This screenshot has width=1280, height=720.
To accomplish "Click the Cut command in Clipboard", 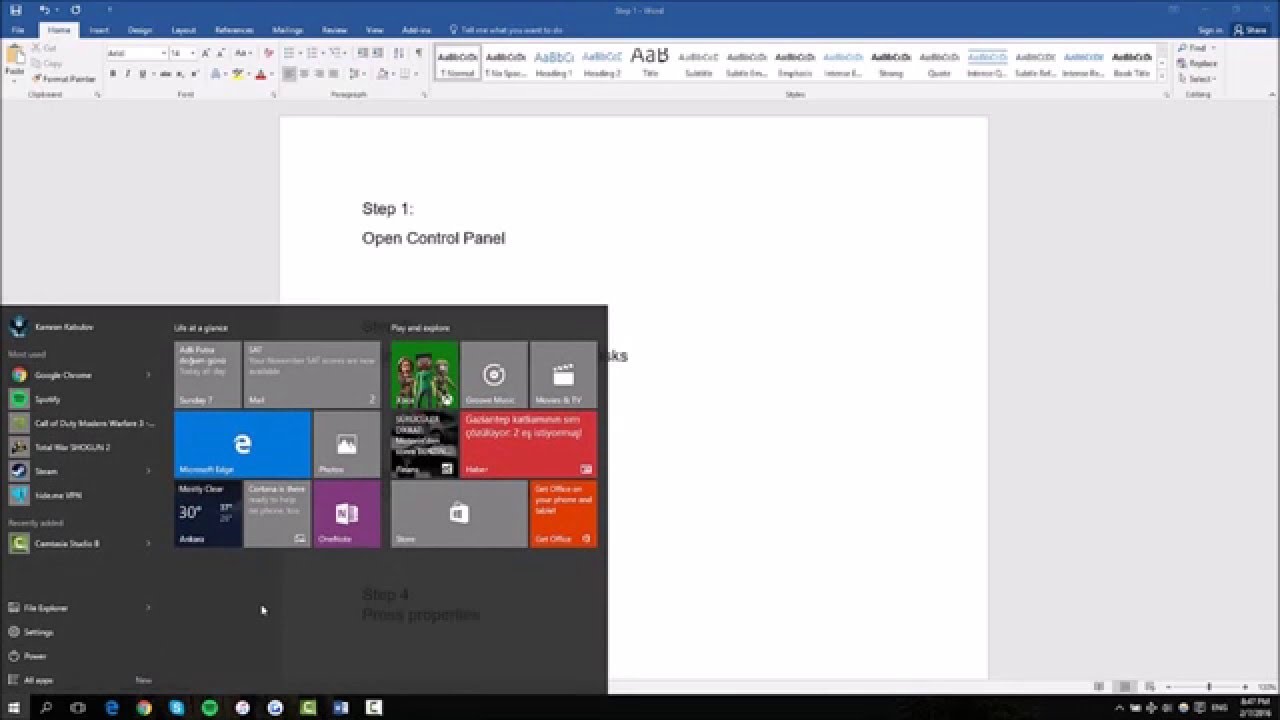I will [43, 48].
